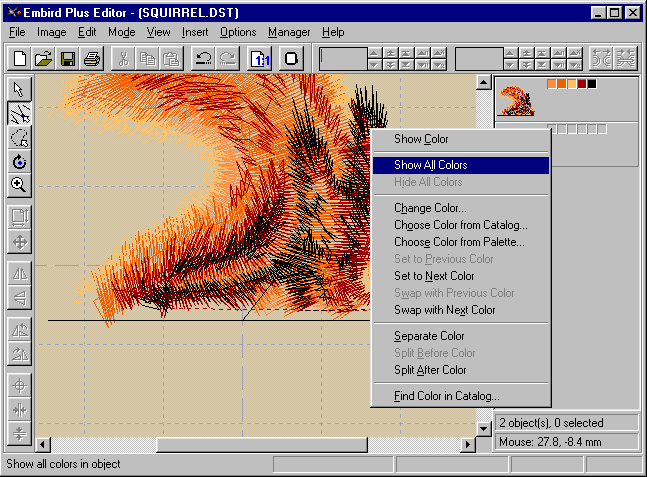Select the arrow pointer tool
This screenshot has height=477, width=647.
point(19,89)
